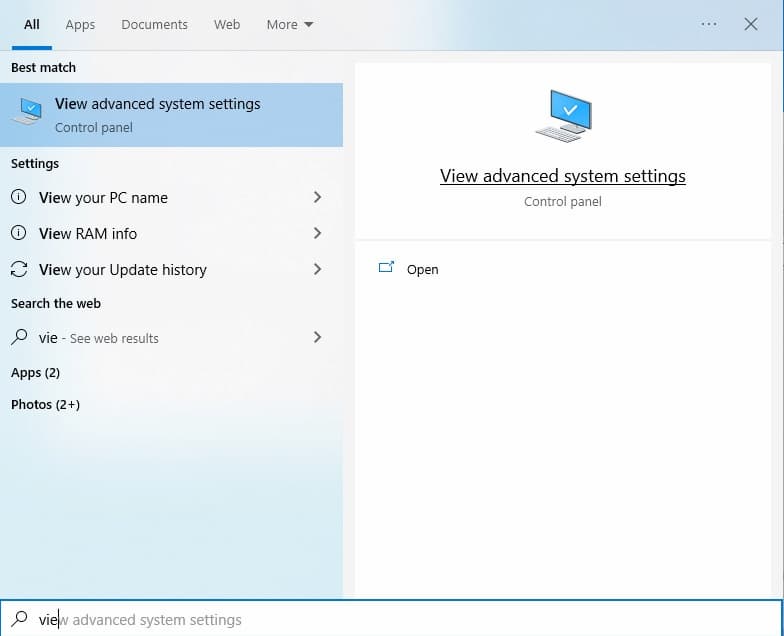Image resolution: width=784 pixels, height=636 pixels.
Task: Expand the View your PC name chevron
Action: [x=317, y=197]
